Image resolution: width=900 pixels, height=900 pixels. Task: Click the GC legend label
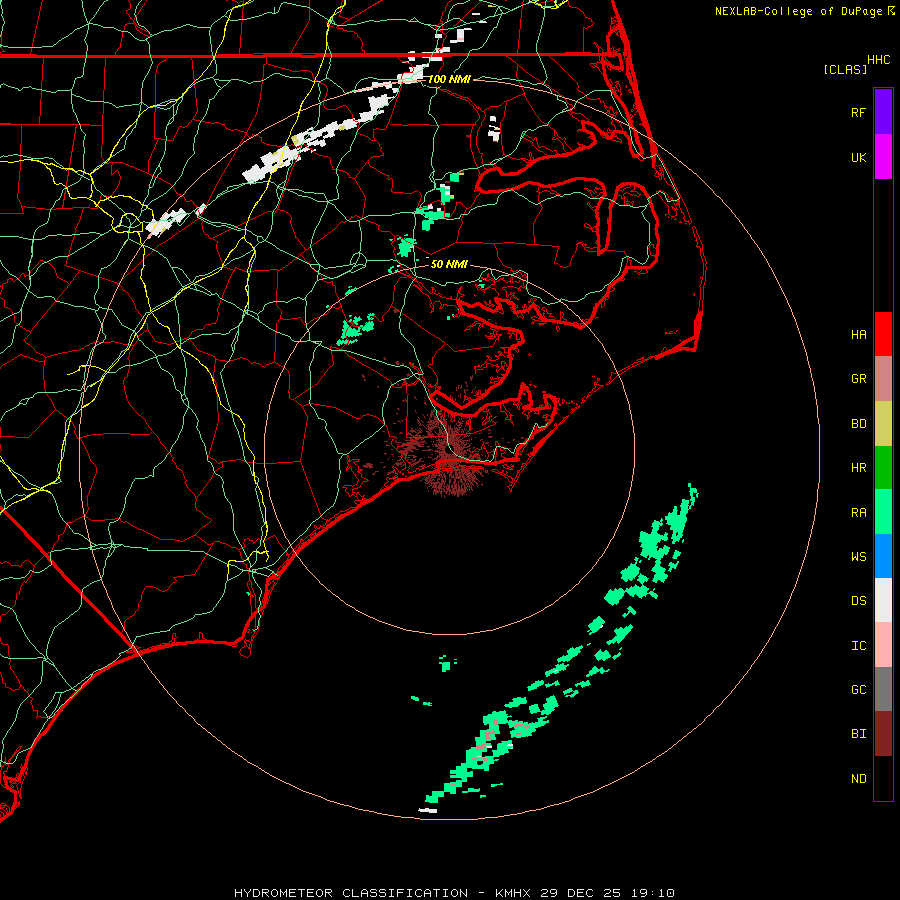tap(858, 689)
